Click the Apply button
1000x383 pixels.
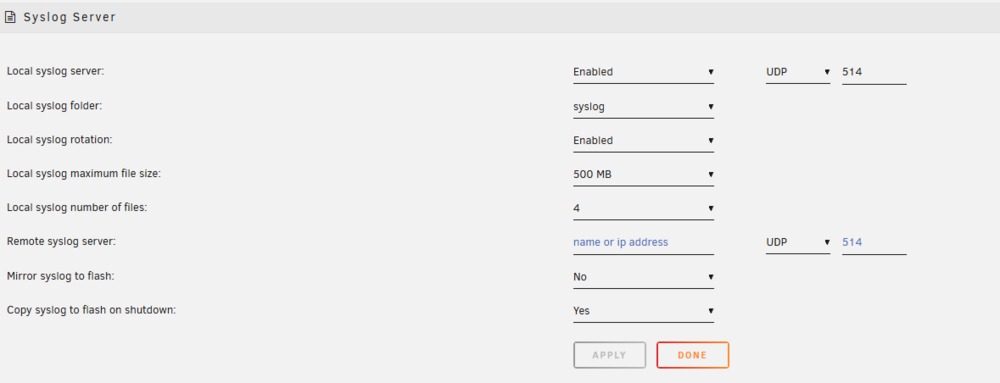(609, 355)
